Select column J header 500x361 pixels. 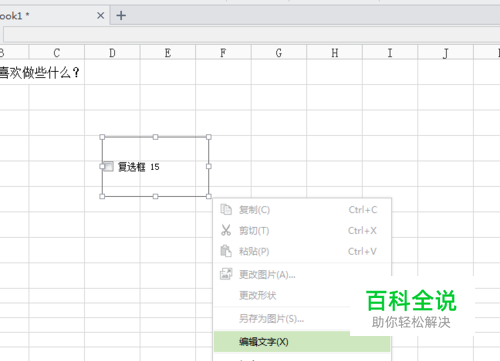445,53
